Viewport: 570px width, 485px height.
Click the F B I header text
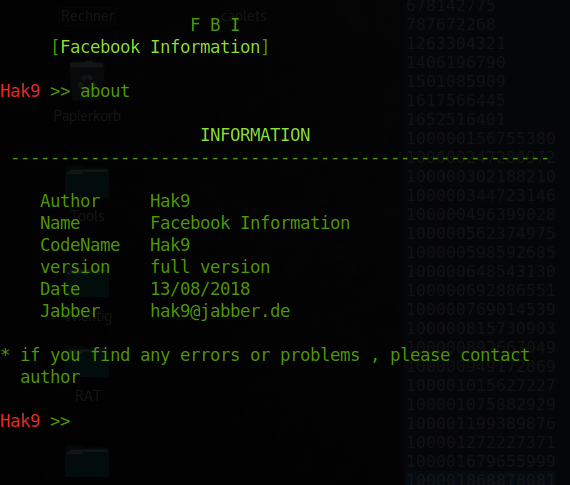tap(215, 25)
